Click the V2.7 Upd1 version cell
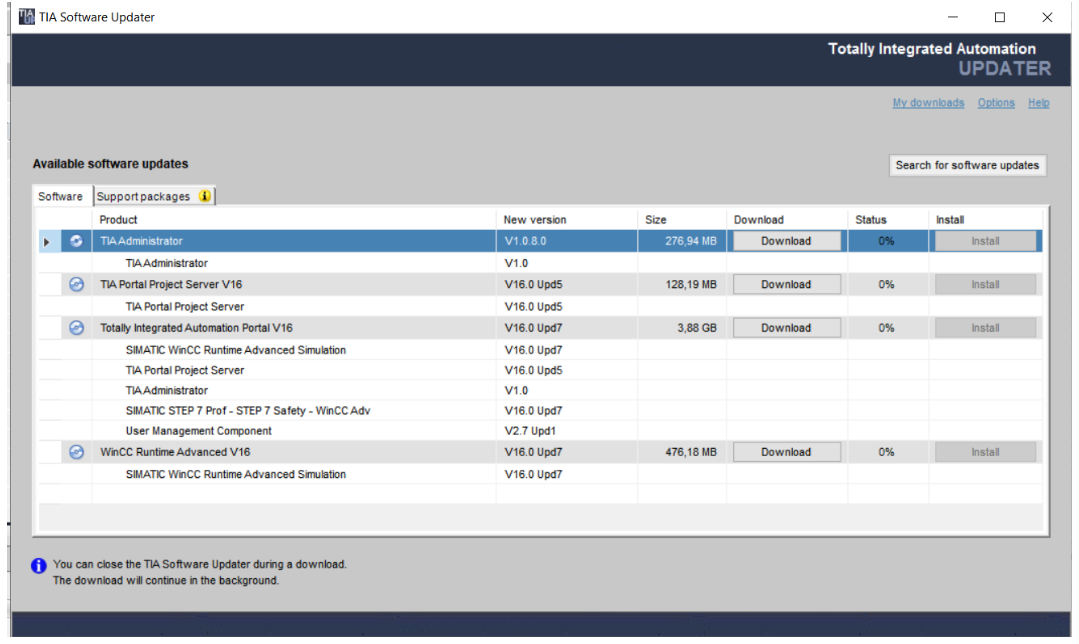Viewport: 1079px width, 644px height. tap(566, 431)
